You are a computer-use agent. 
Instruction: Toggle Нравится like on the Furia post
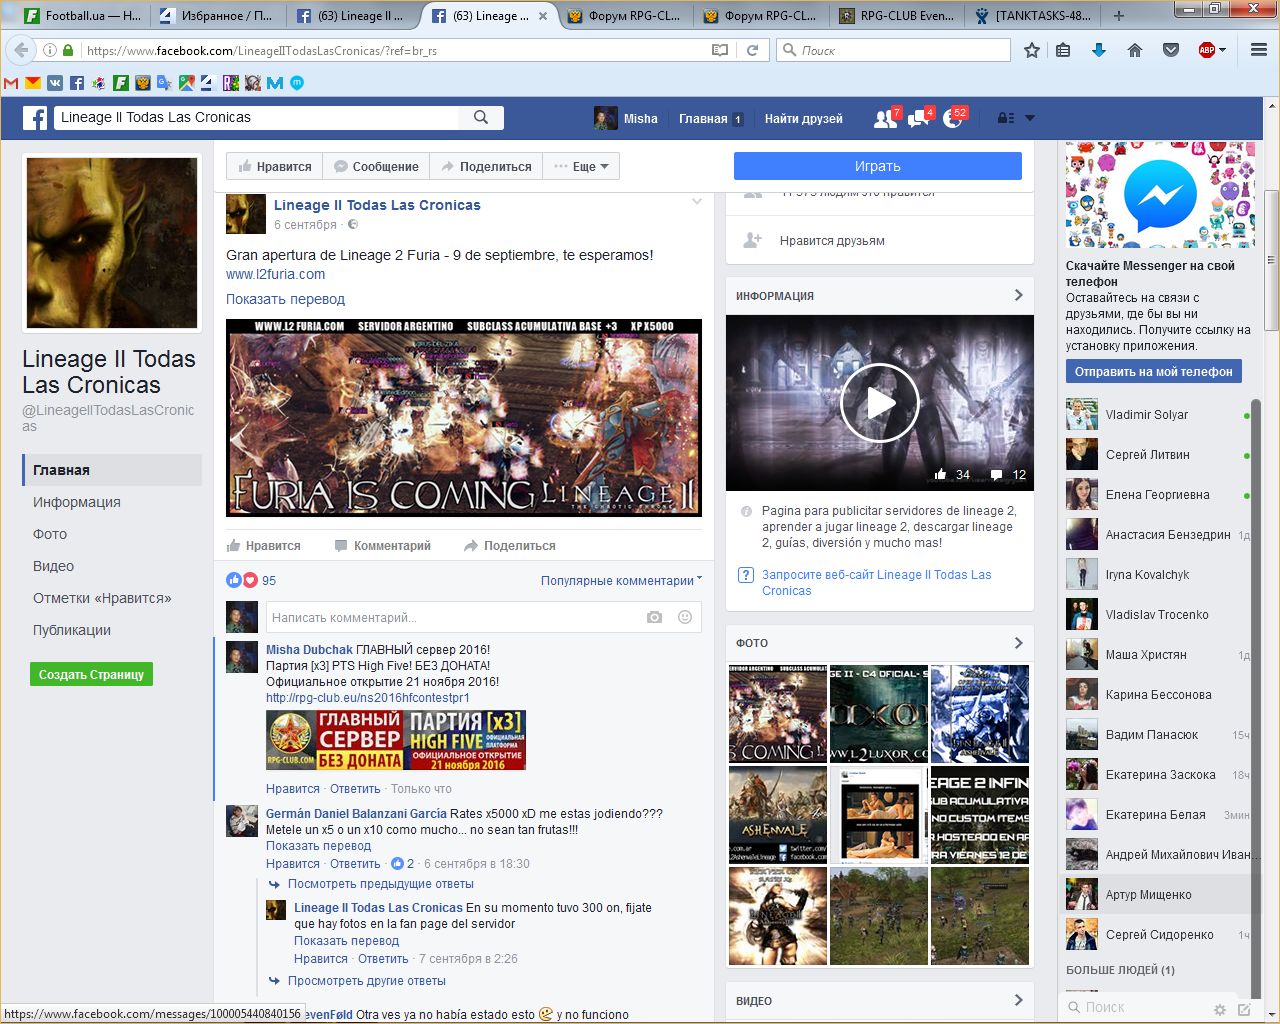click(x=264, y=546)
